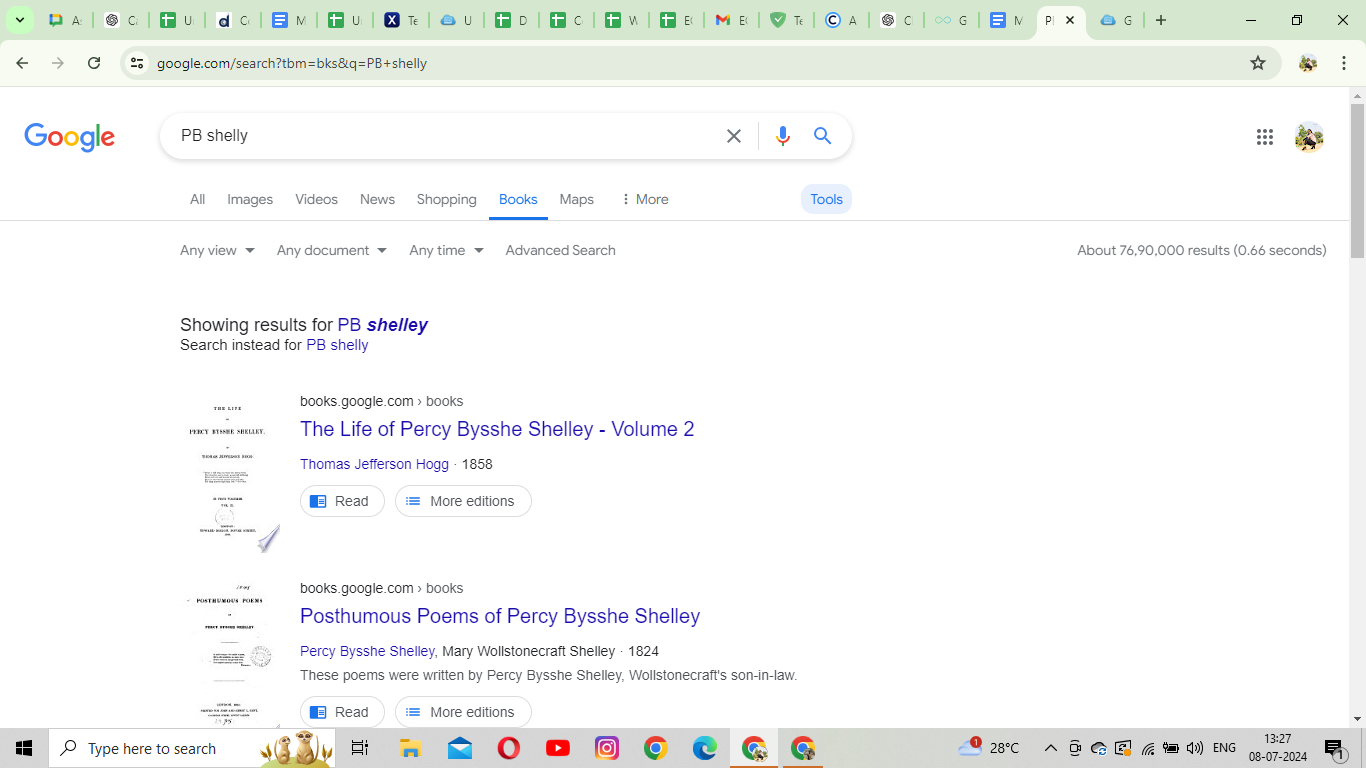Click the page vertical scrollbar thumb

click(x=1357, y=182)
